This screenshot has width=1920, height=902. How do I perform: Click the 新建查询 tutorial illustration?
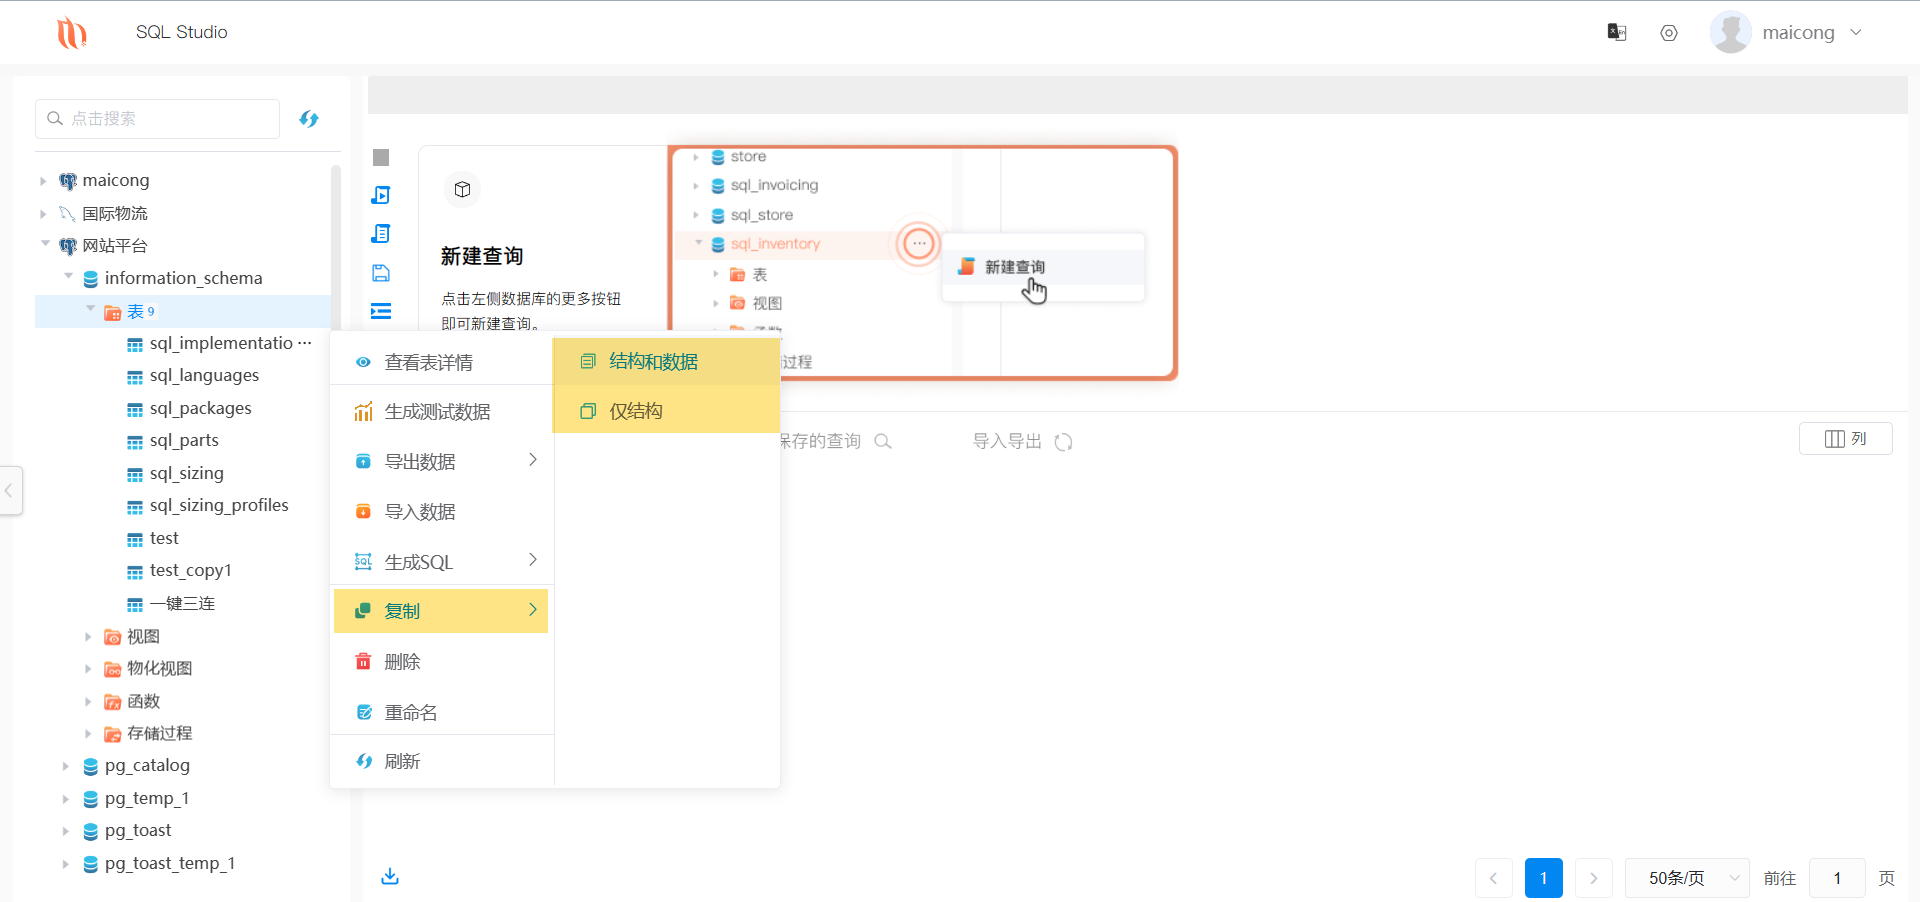click(922, 263)
